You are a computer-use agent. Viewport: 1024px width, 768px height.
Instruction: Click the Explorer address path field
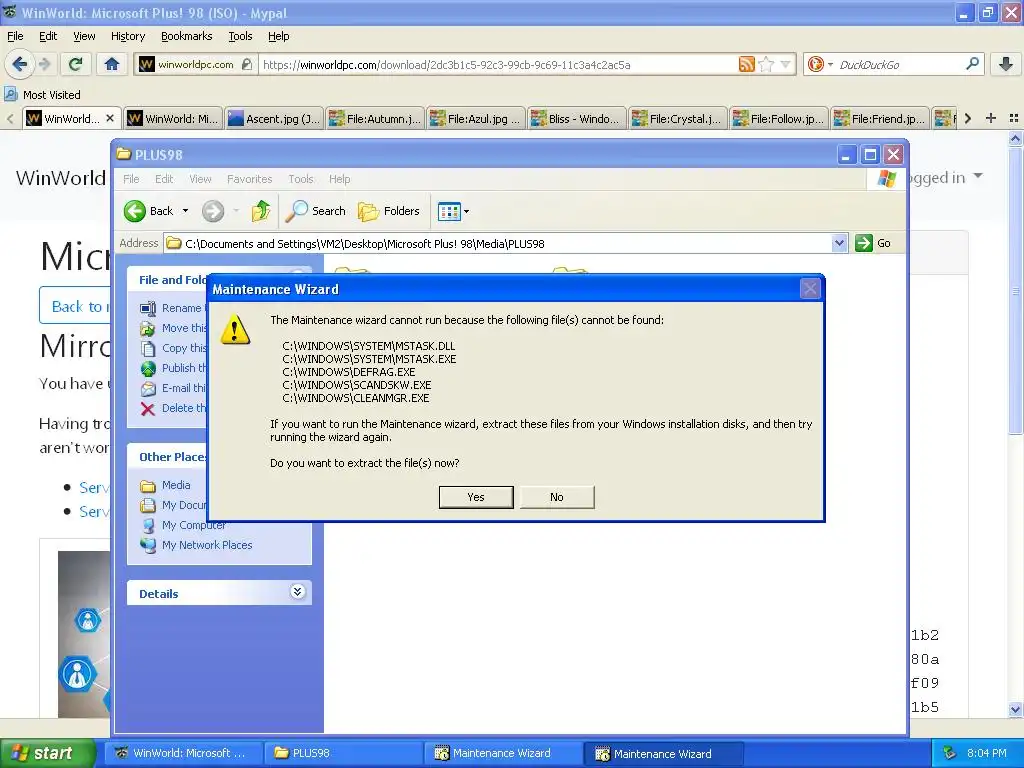[498, 244]
